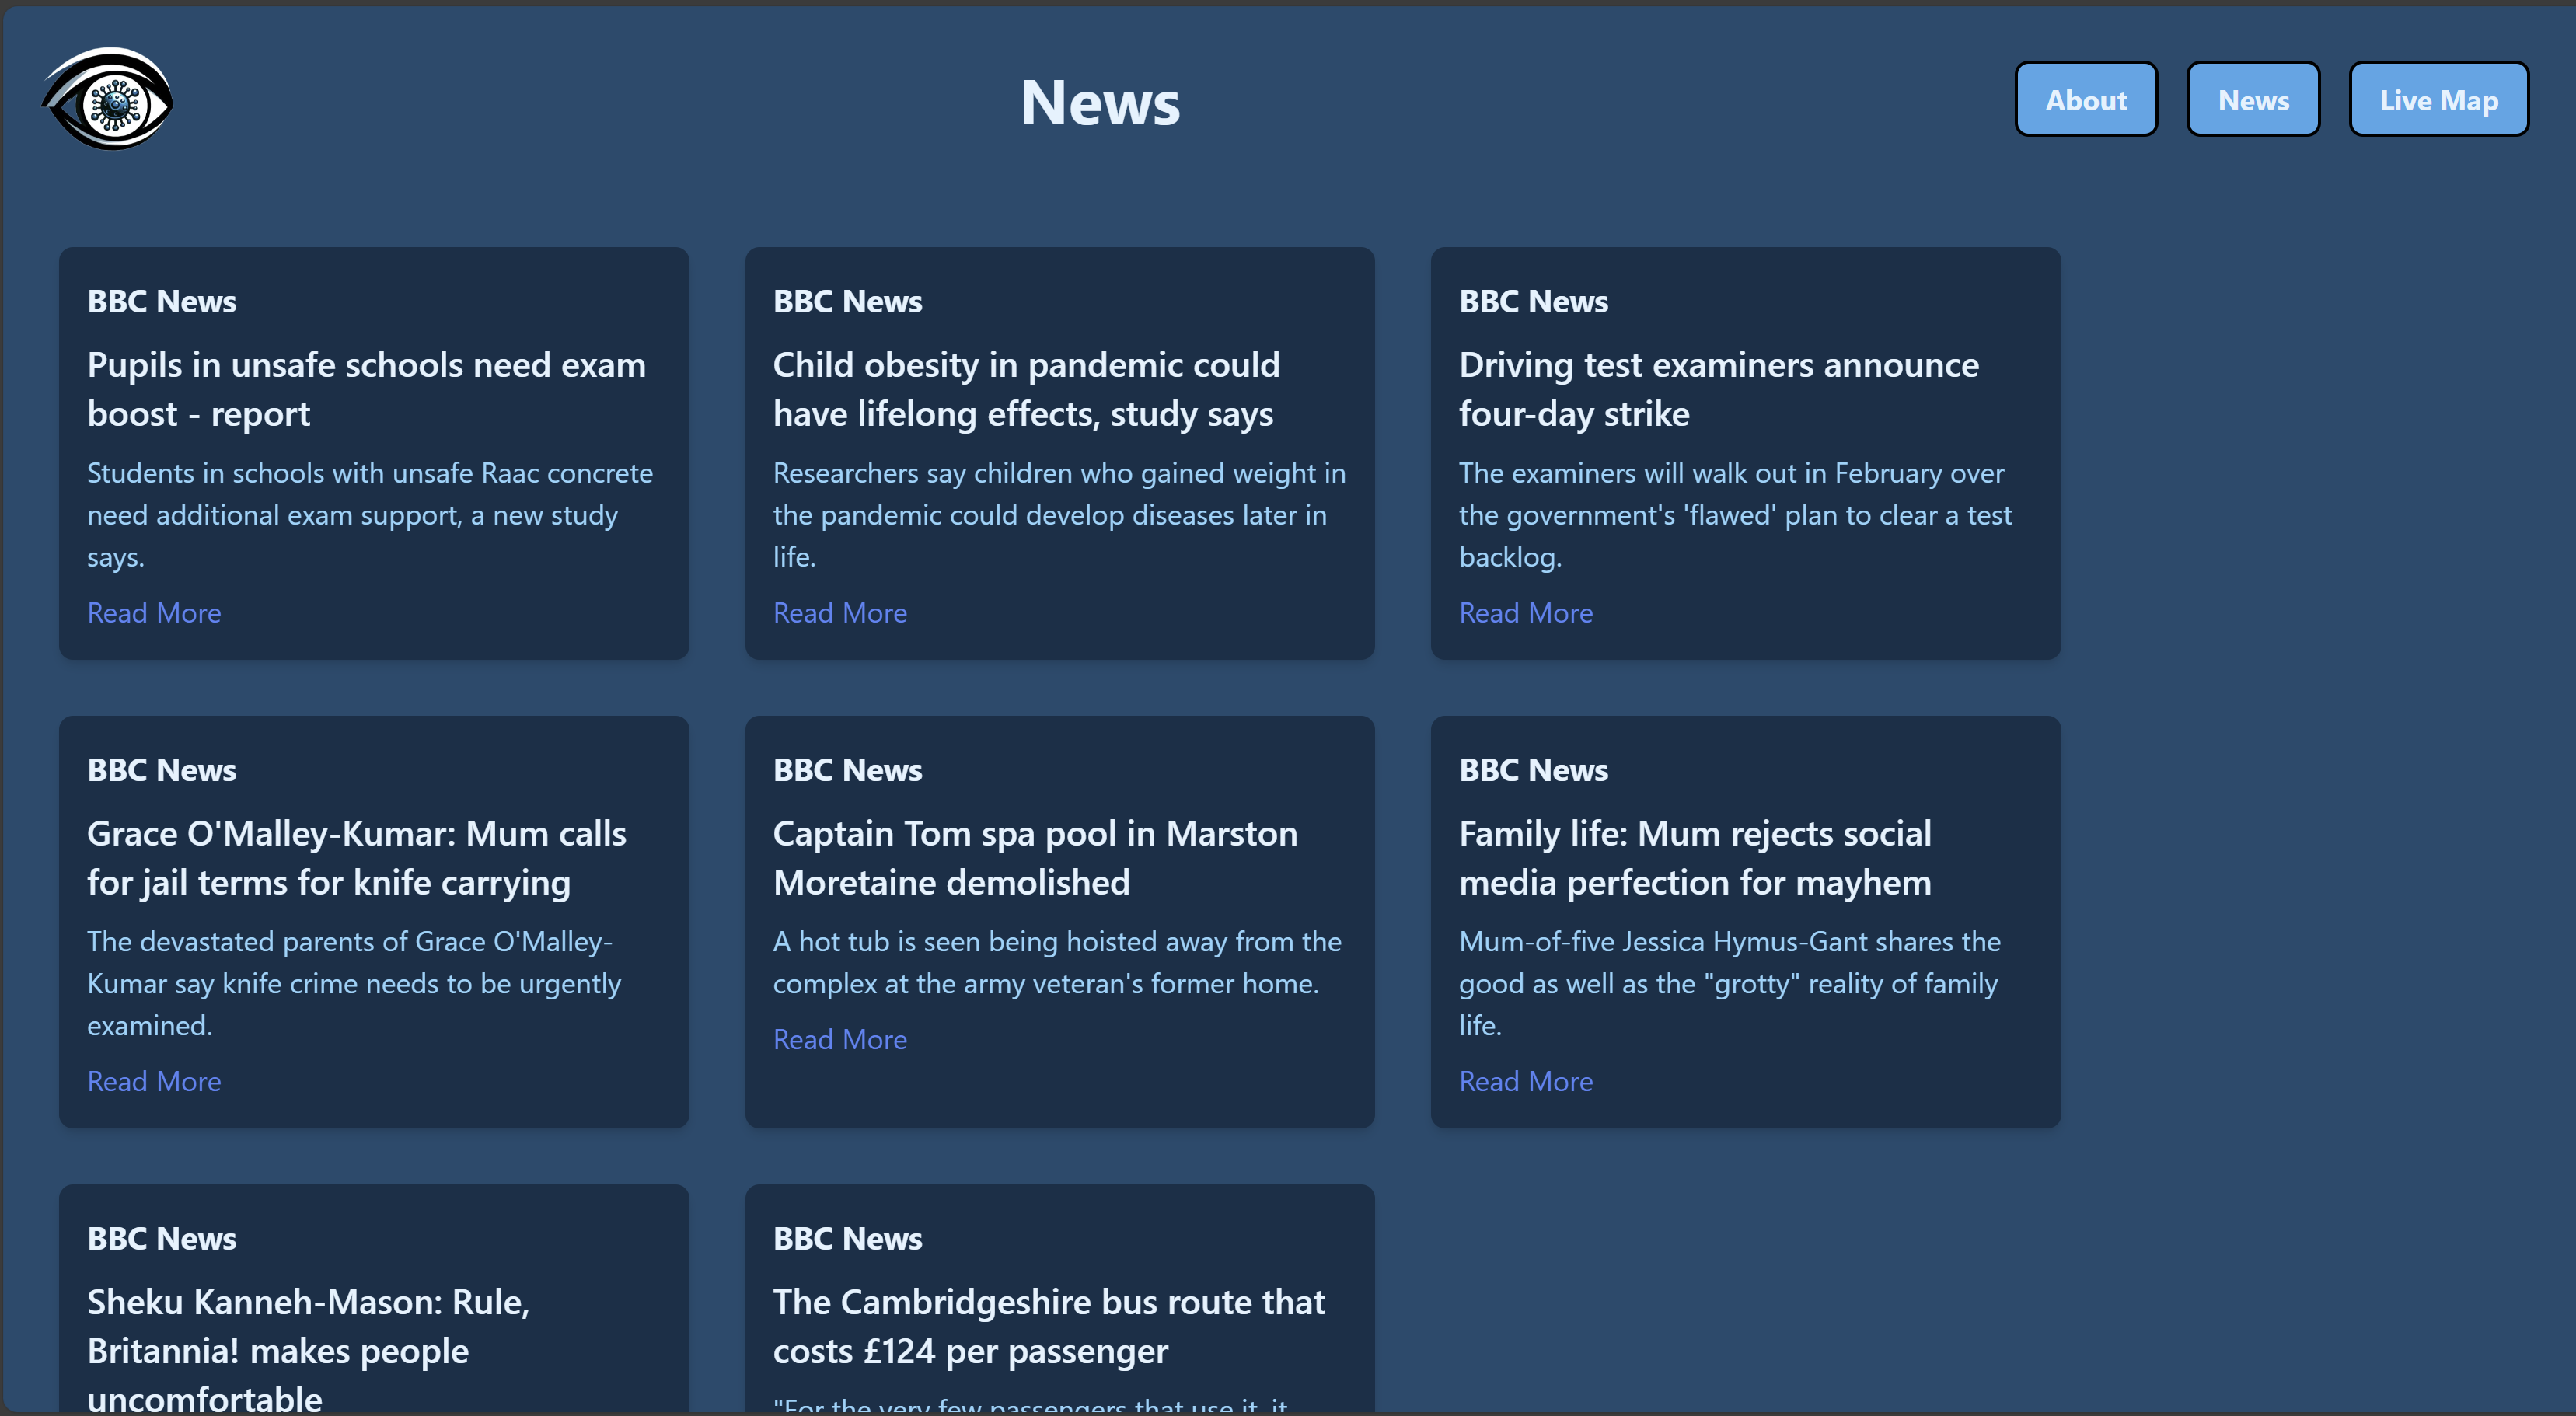Click 'Driving test examiners announce' headline
Image resolution: width=2576 pixels, height=1416 pixels.
(1717, 389)
